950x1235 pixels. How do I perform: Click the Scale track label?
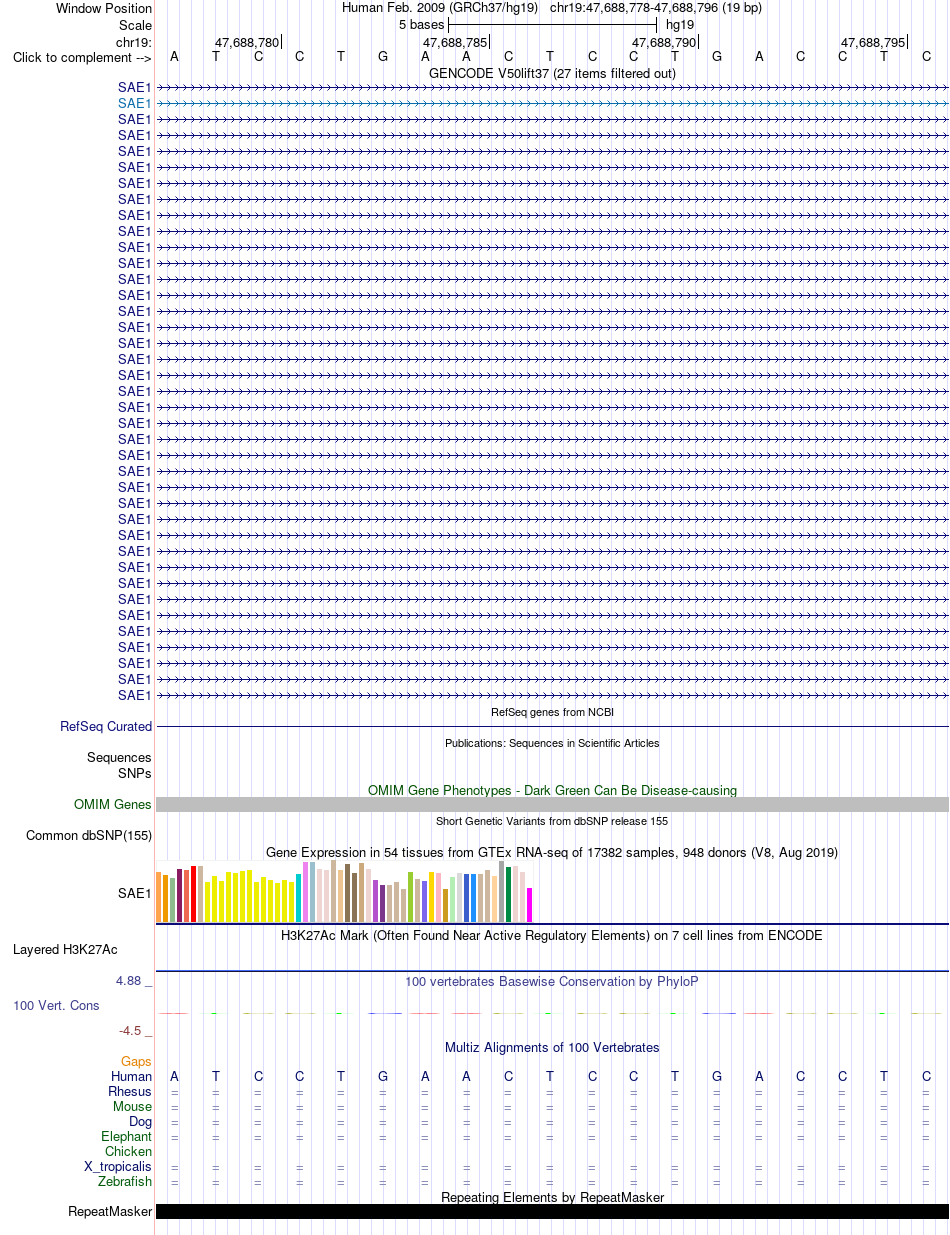pos(135,25)
